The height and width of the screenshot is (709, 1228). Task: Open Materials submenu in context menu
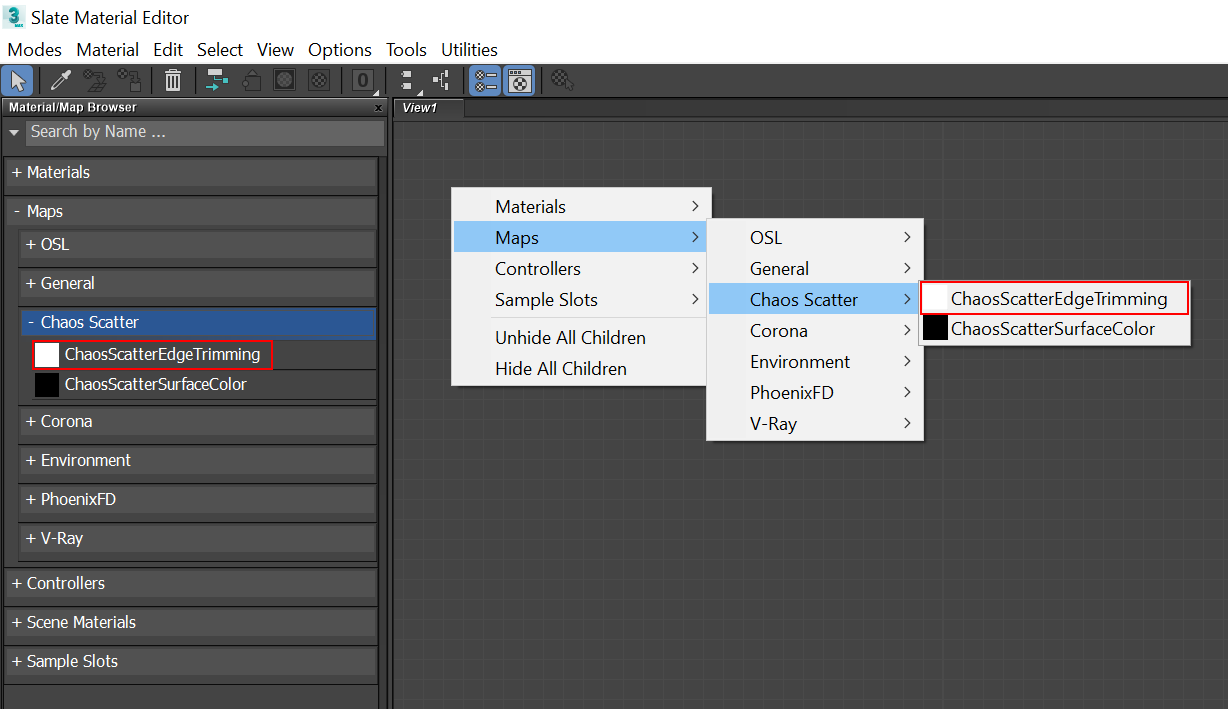(x=581, y=206)
